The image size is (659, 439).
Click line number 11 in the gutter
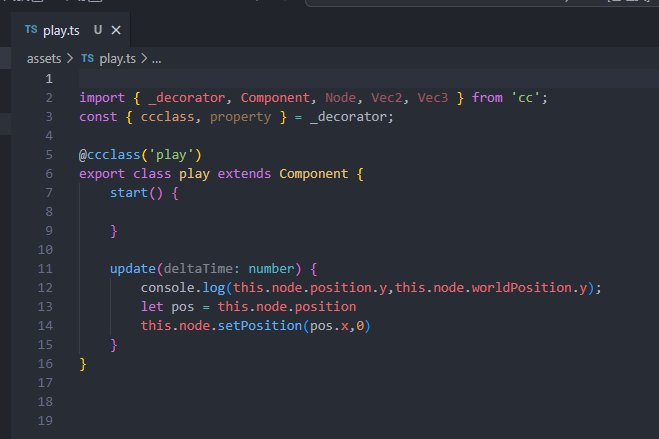[x=45, y=268]
